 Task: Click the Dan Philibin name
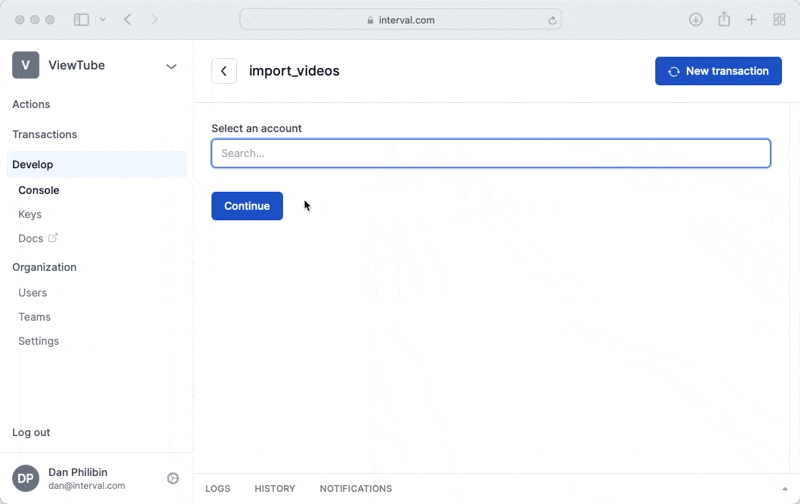point(78,472)
